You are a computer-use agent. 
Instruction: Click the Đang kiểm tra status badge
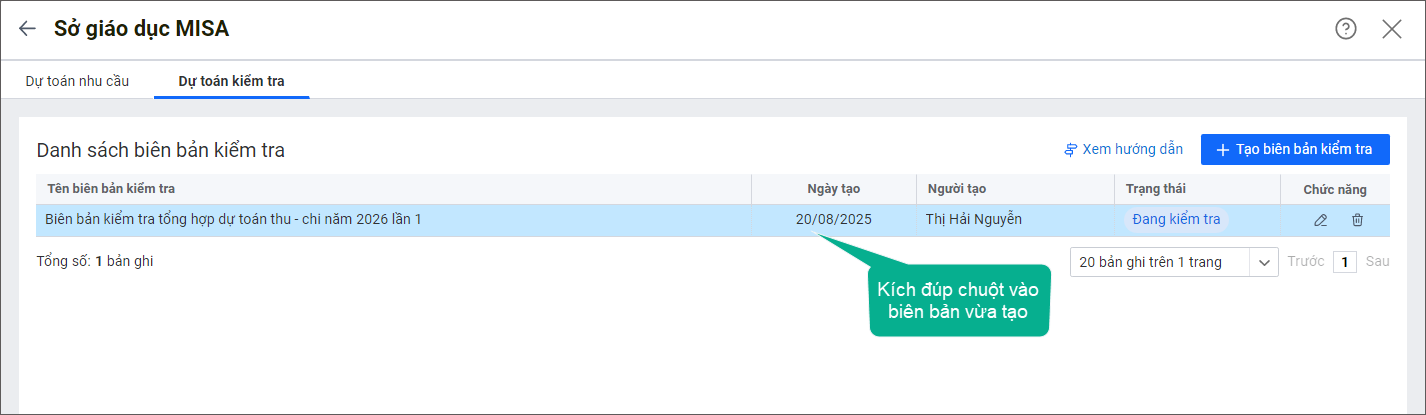1176,219
